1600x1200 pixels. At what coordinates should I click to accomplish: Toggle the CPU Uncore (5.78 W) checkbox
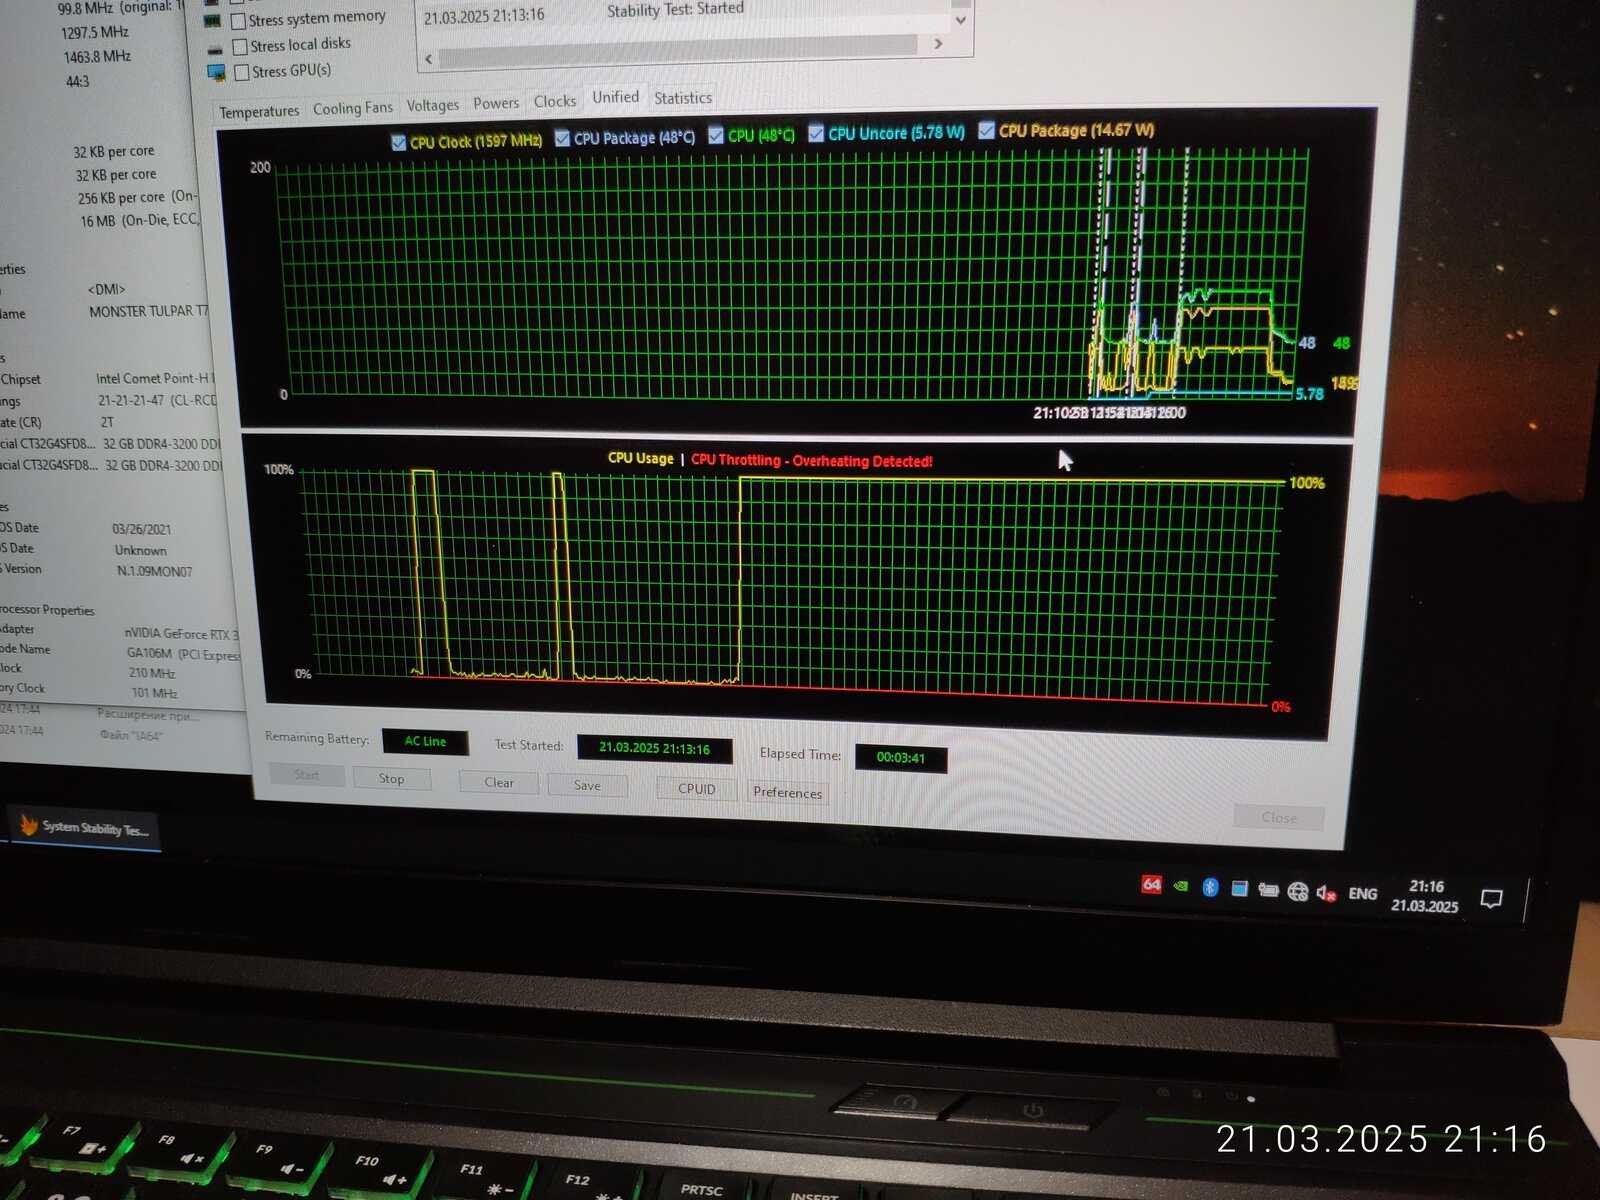point(816,133)
